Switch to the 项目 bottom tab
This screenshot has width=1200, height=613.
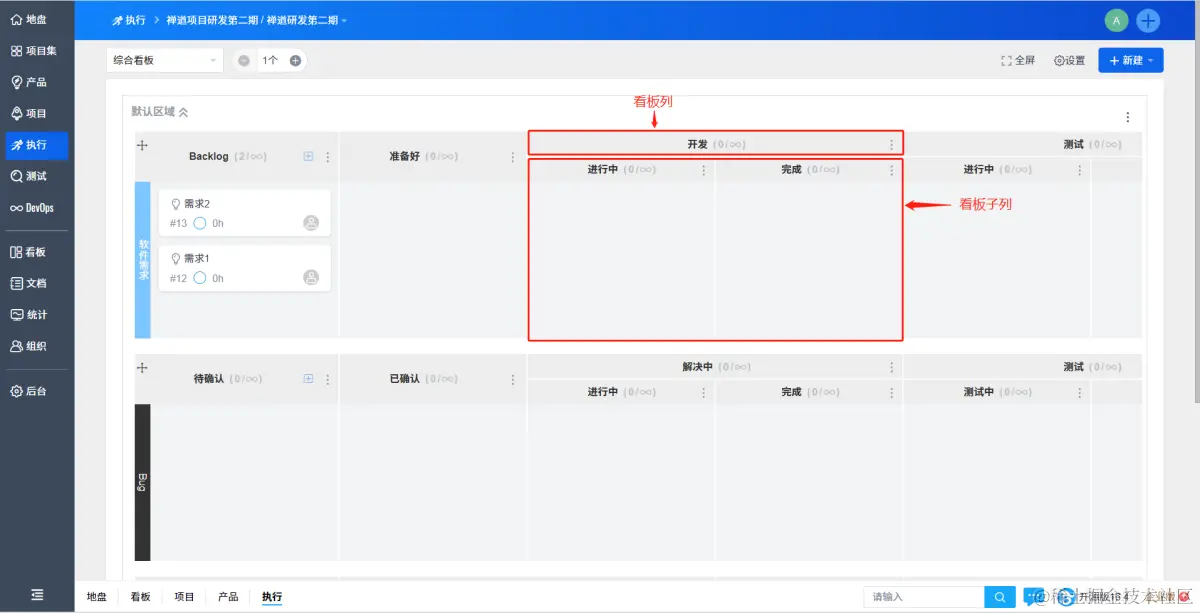point(184,597)
